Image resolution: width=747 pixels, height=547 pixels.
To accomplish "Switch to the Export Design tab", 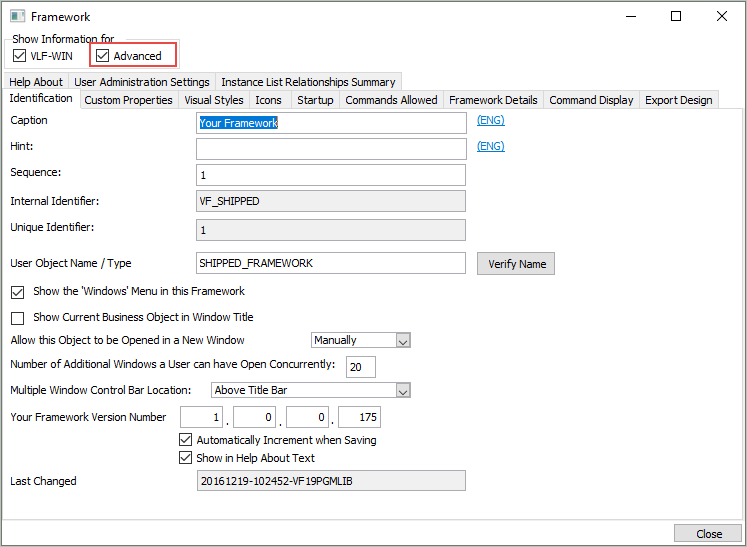I will pos(678,100).
